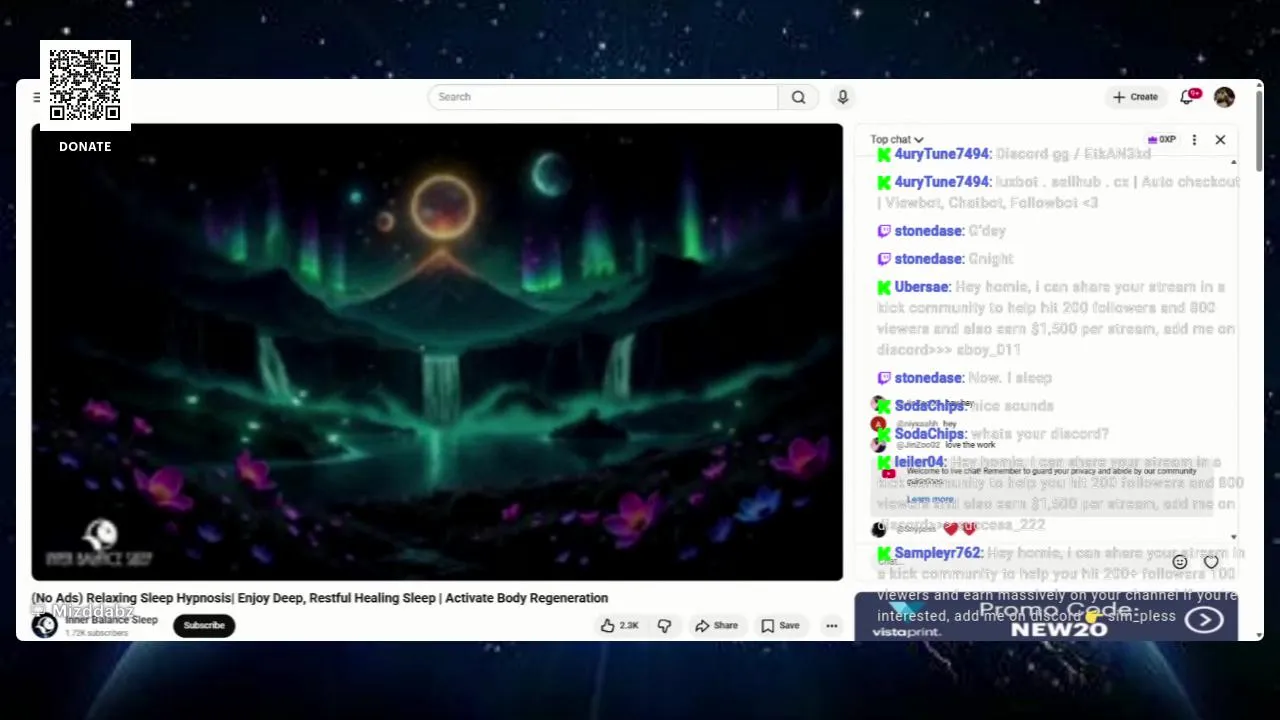The height and width of the screenshot is (720, 1280).
Task: Click stonedase "Gnight" message
Action: [x=947, y=259]
